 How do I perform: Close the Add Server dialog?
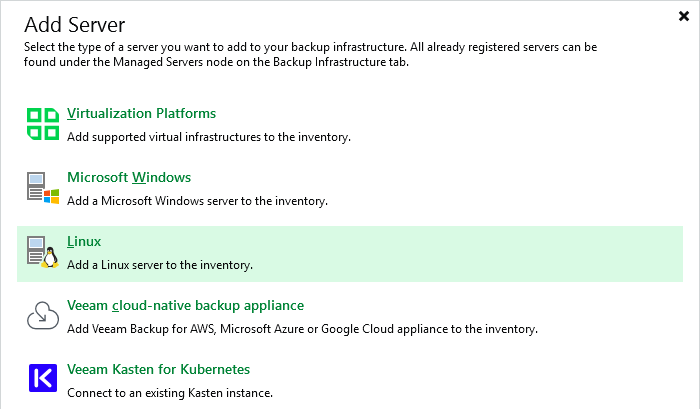[x=683, y=17]
